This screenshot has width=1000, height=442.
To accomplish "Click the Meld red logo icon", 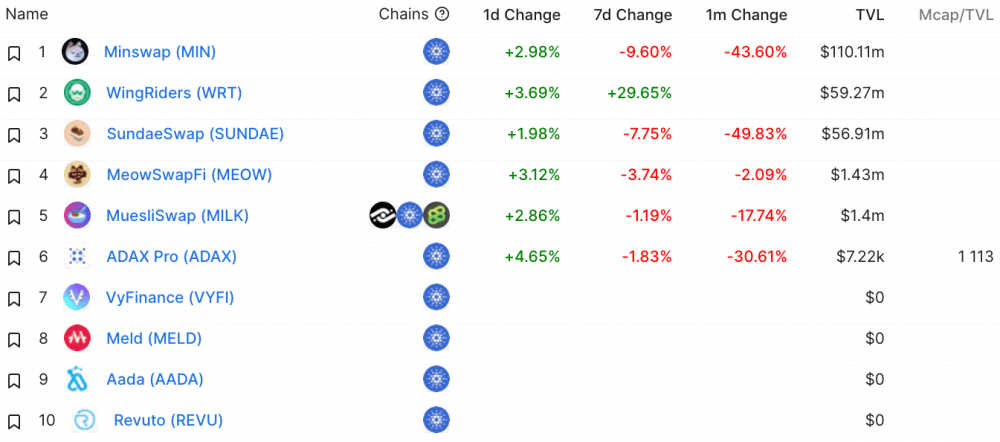I will pyautogui.click(x=77, y=338).
